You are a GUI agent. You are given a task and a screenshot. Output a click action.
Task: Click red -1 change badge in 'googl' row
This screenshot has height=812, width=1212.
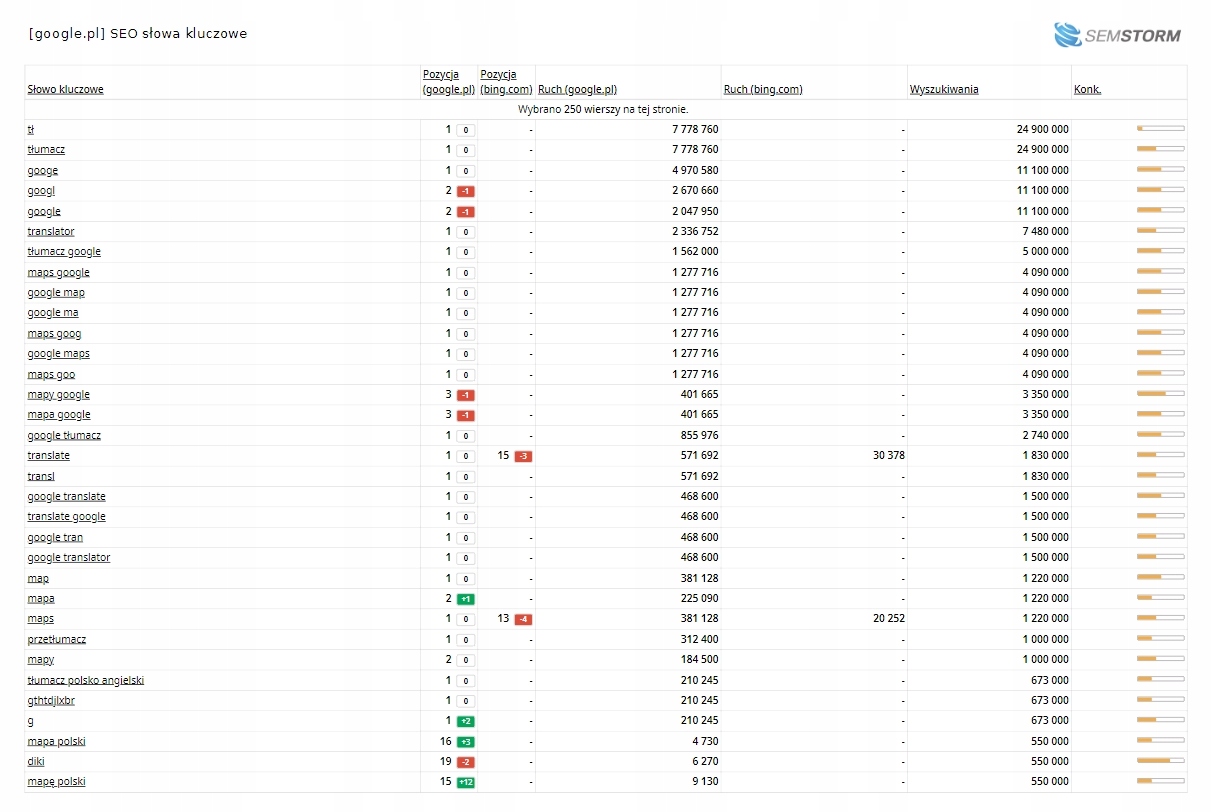pyautogui.click(x=466, y=191)
